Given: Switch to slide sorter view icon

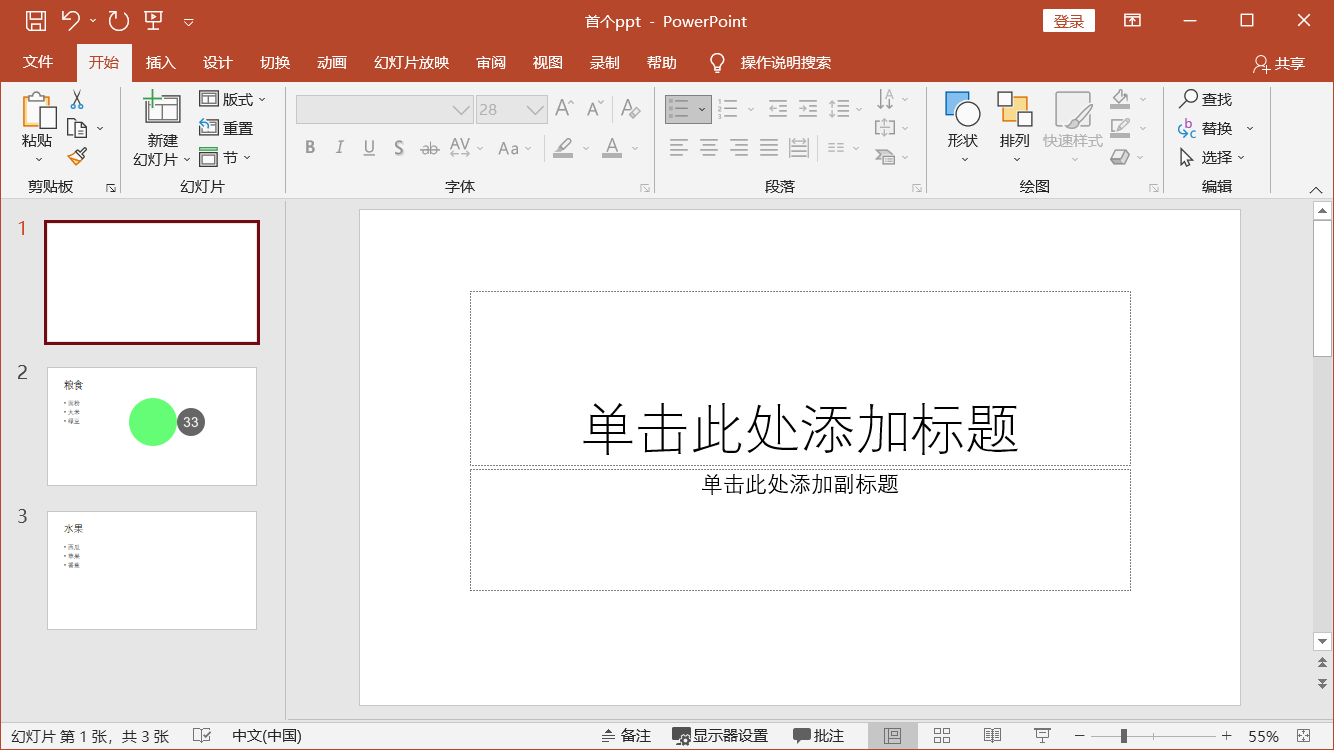Looking at the screenshot, I should (942, 736).
